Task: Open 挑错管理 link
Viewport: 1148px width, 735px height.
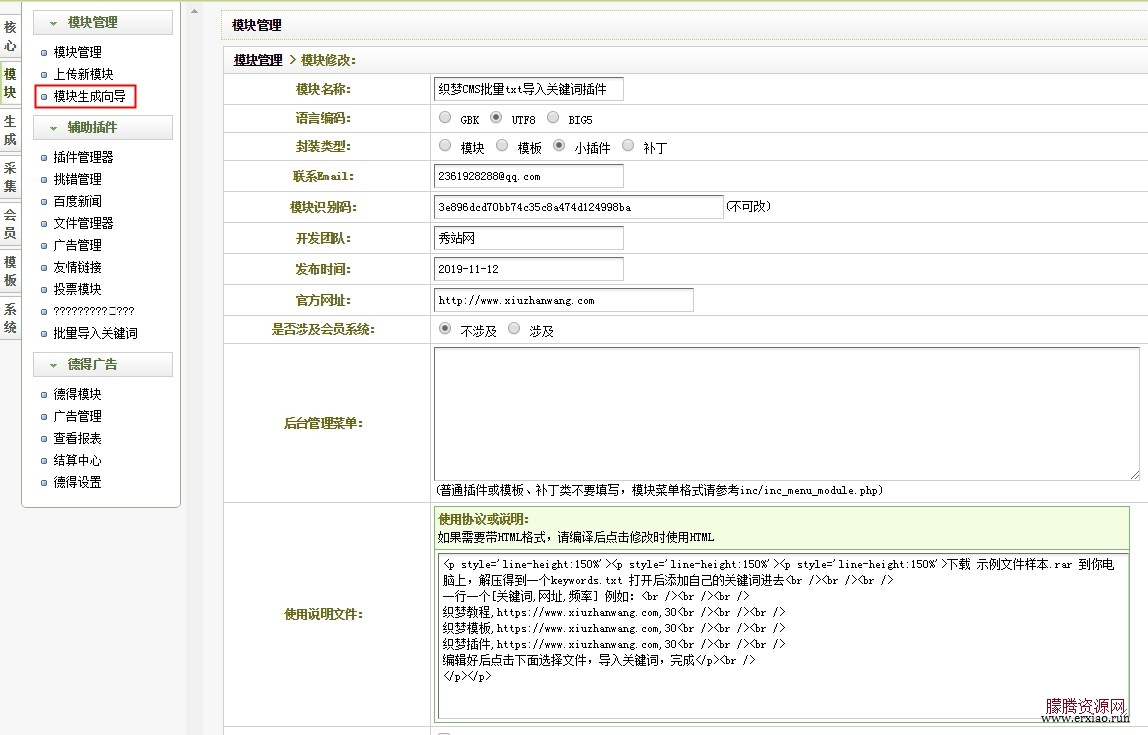Action: [x=78, y=179]
